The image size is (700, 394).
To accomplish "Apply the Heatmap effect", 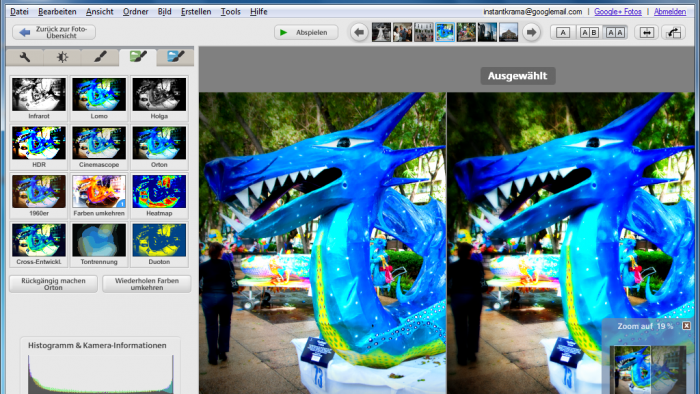I will coord(159,196).
